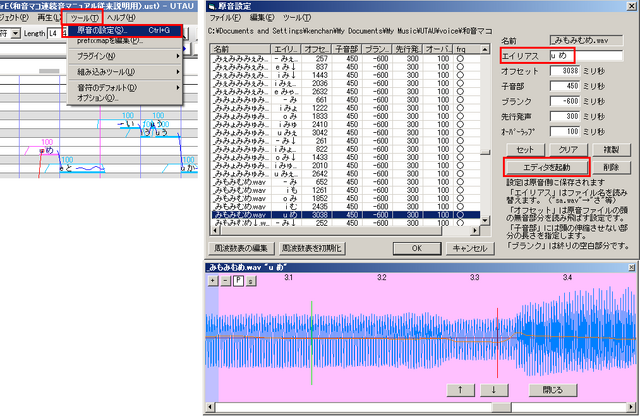The height and width of the screenshot is (416, 640).
Task: Choose 原音の設定(S) from the Tools menu
Action: (x=124, y=30)
